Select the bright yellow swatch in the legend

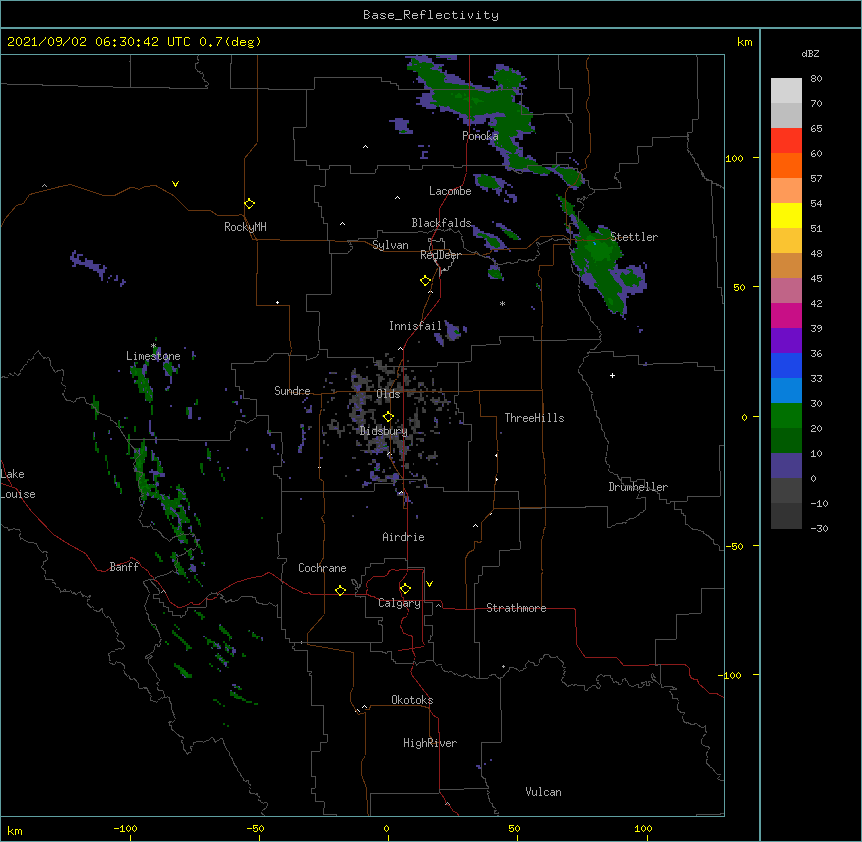pyautogui.click(x=786, y=215)
